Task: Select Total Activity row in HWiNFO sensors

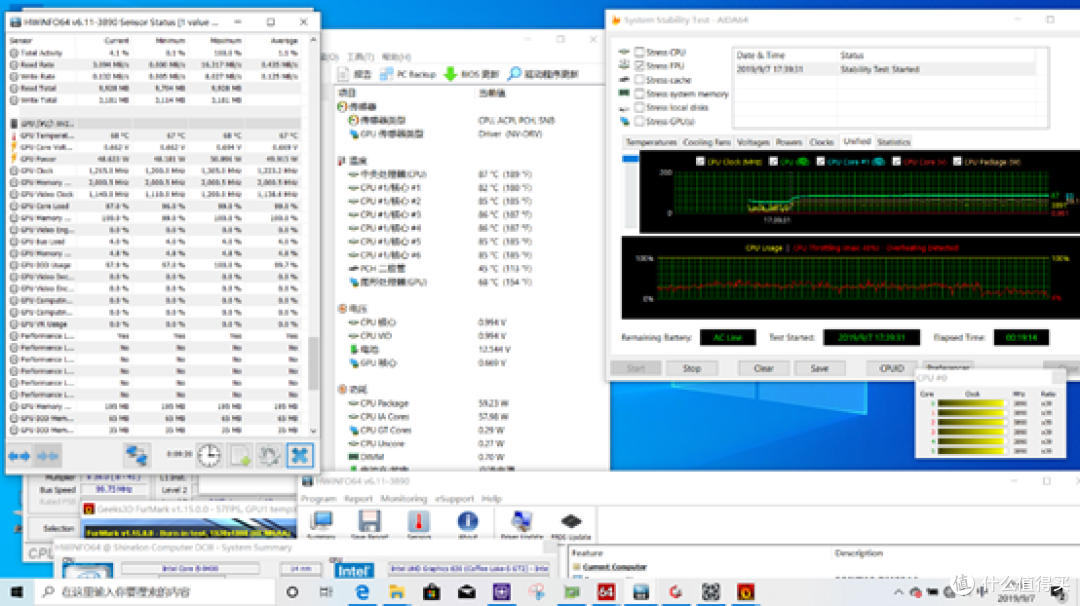Action: tap(155, 53)
